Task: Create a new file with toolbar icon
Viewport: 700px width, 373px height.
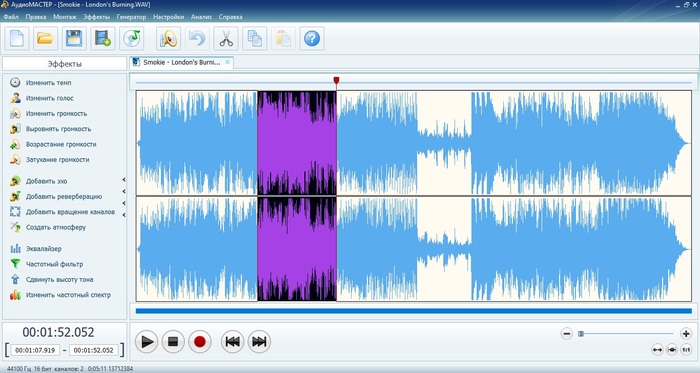Action: click(x=17, y=38)
